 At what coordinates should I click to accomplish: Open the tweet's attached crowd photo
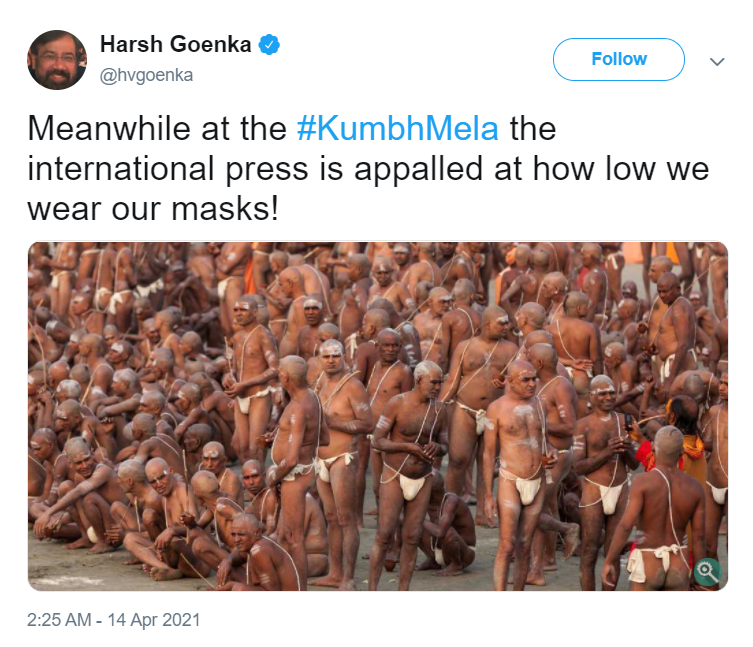point(377,415)
